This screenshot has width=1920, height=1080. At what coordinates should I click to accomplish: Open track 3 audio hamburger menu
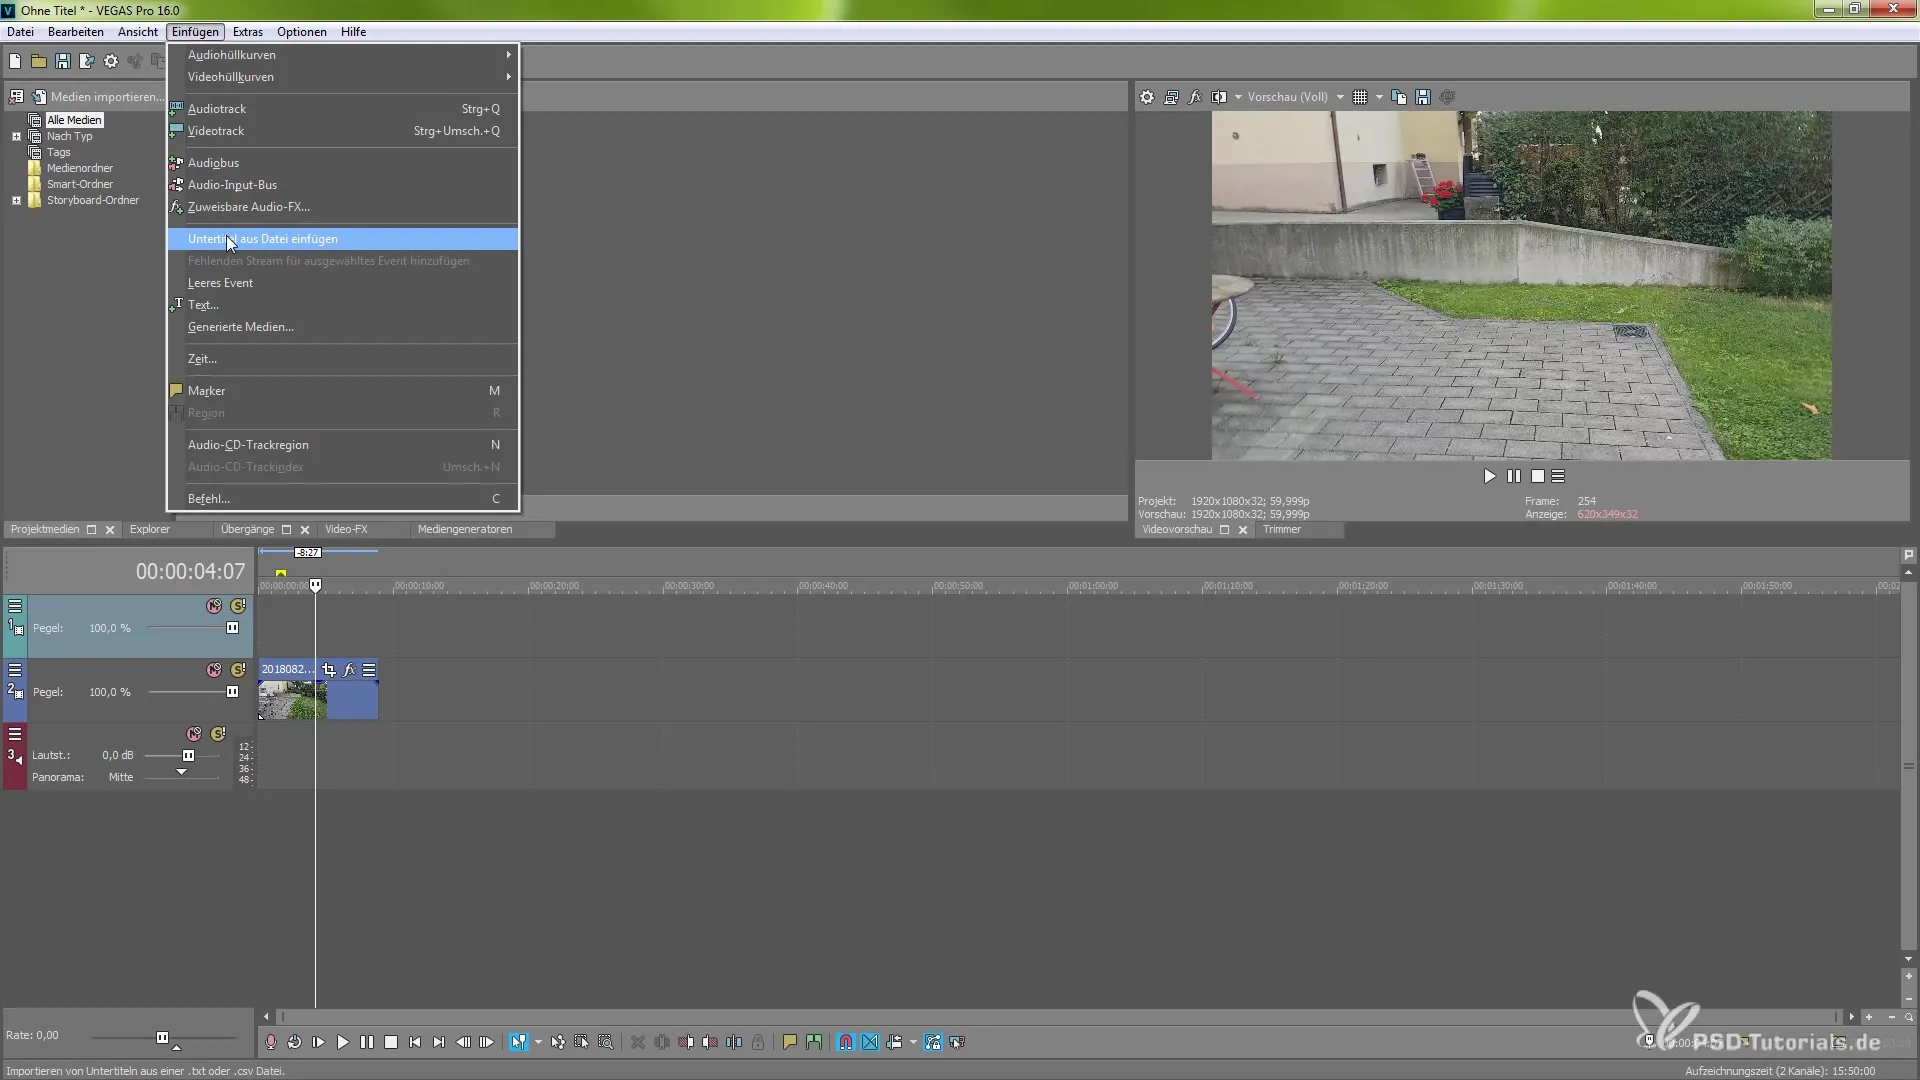[15, 734]
